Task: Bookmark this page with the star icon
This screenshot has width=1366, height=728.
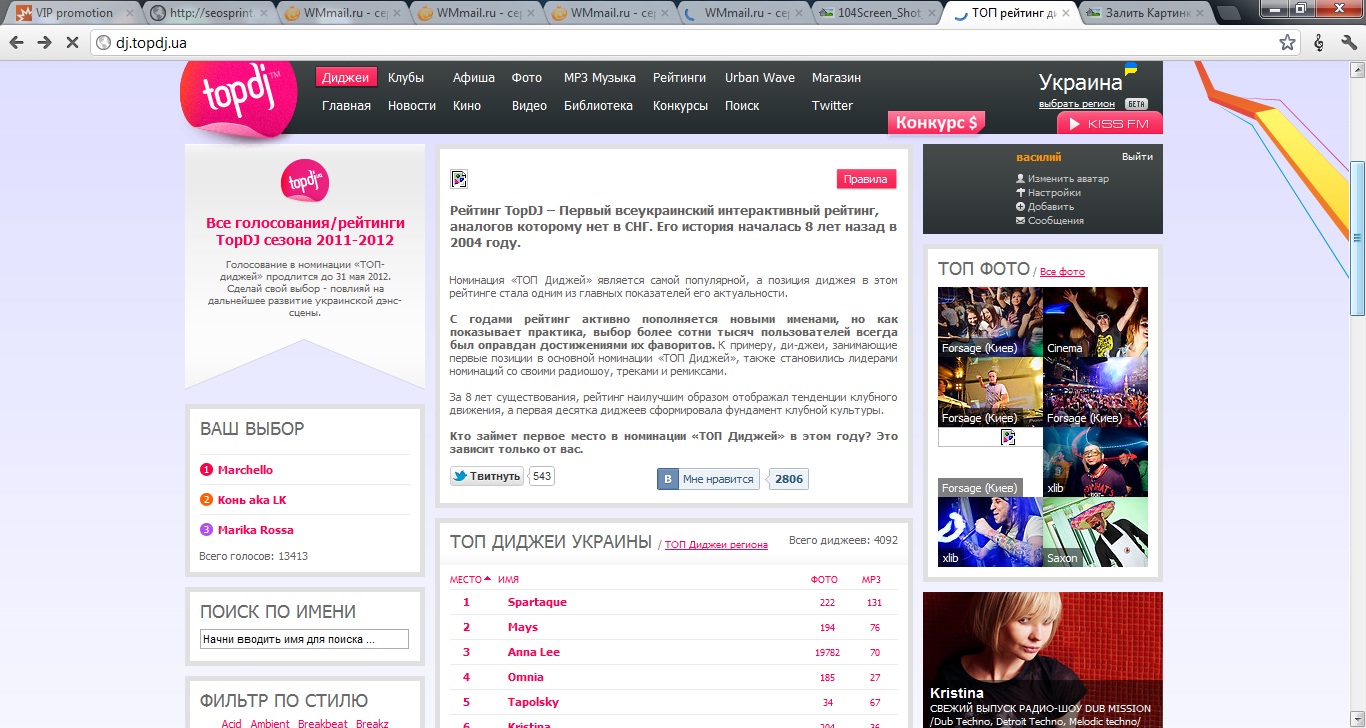Action: pos(1287,43)
